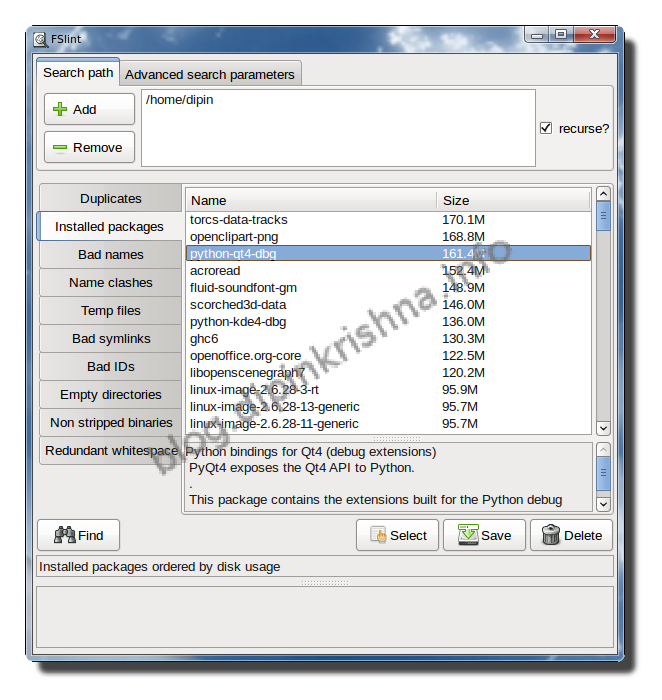The height and width of the screenshot is (700, 662).
Task: Select the openclipart-png package row
Action: [x=388, y=237]
